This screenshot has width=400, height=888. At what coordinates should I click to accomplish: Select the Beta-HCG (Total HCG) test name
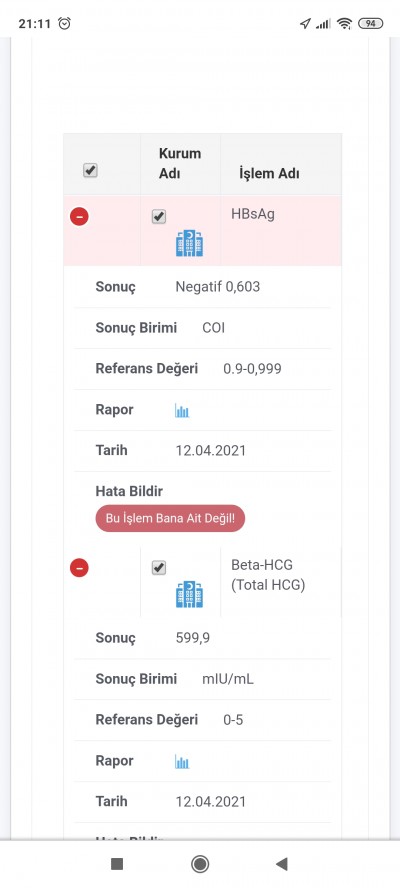[x=268, y=575]
